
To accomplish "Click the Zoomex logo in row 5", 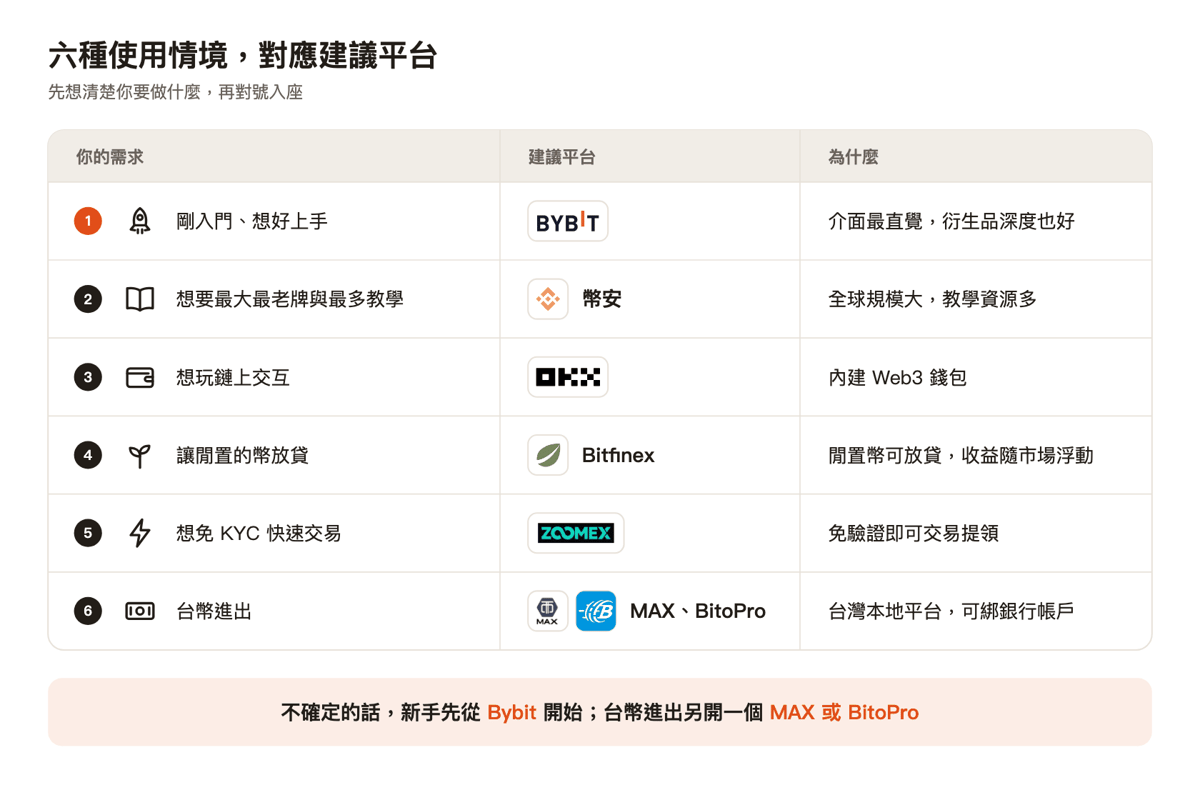I will tap(575, 533).
